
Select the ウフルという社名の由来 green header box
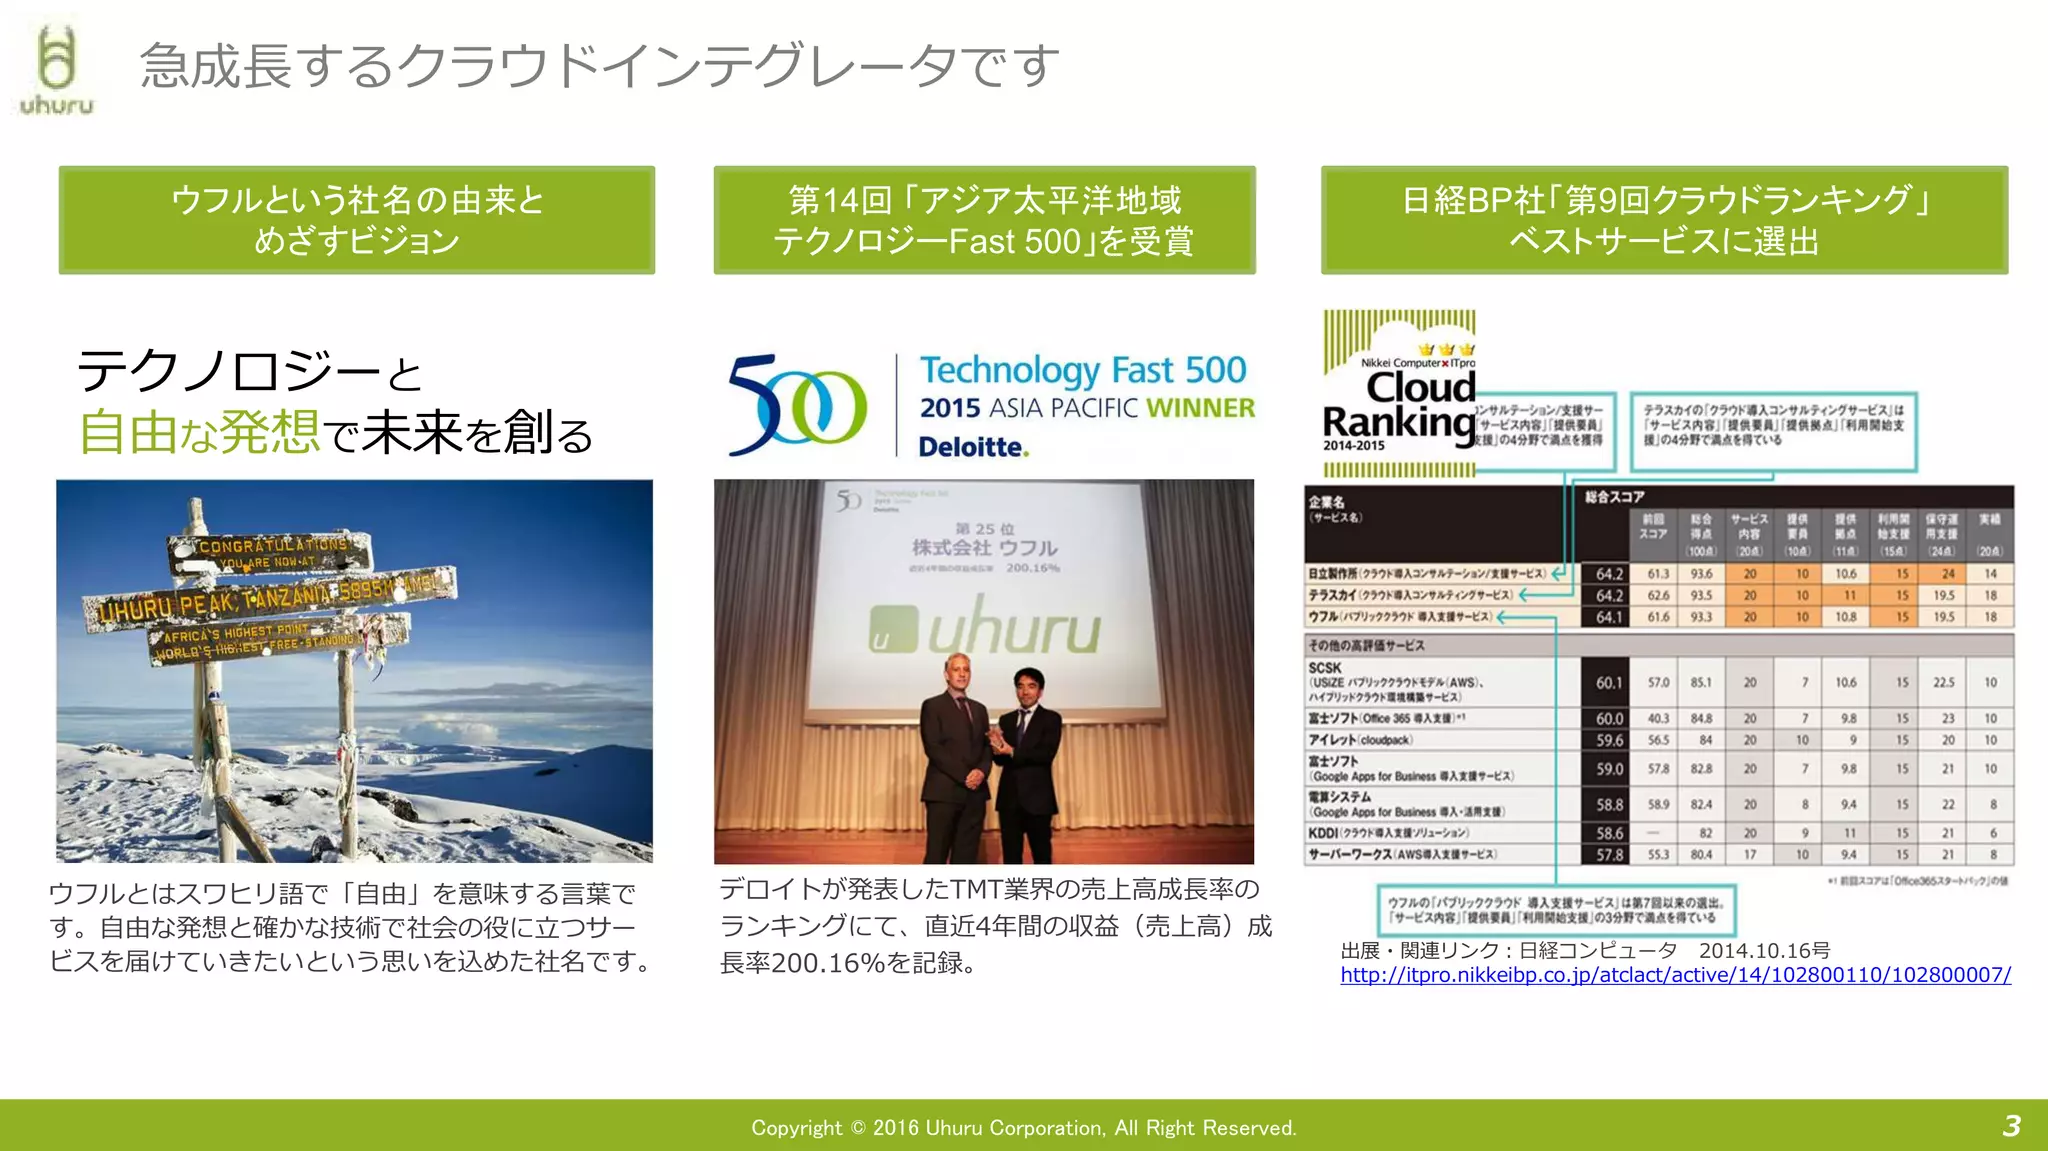[x=357, y=220]
